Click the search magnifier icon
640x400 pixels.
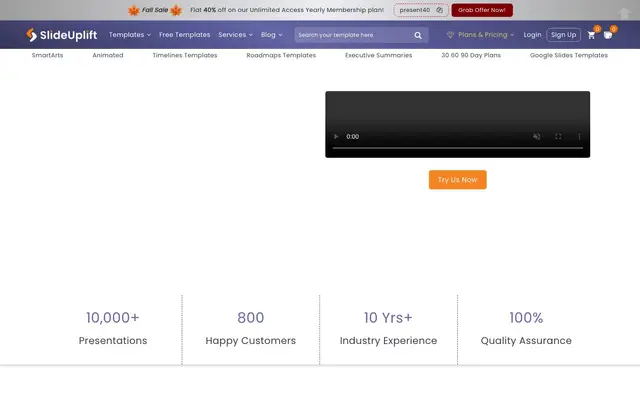[418, 36]
